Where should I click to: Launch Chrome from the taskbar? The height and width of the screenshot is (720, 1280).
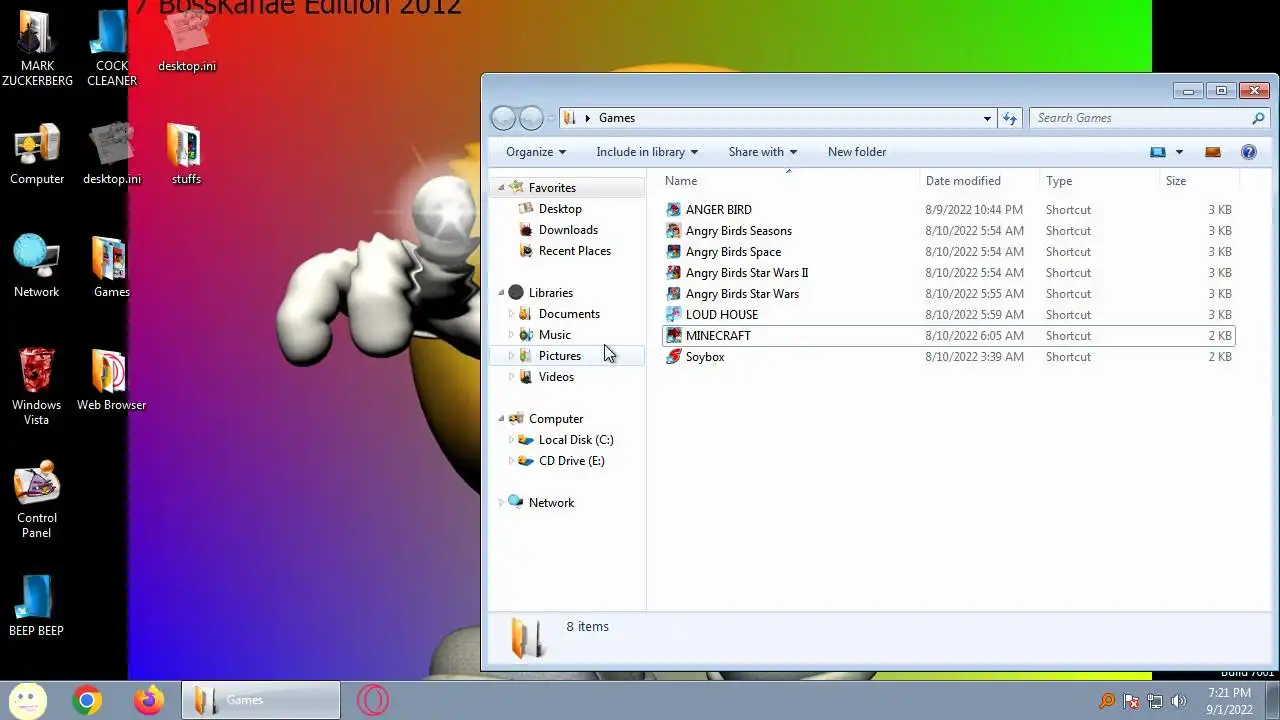[x=87, y=700]
